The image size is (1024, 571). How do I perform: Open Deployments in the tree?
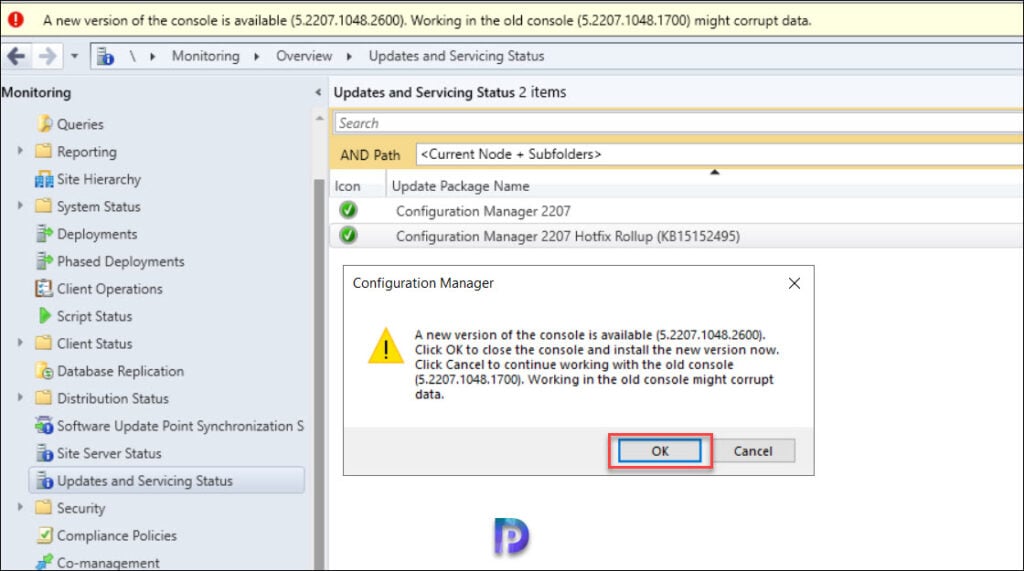(x=97, y=234)
